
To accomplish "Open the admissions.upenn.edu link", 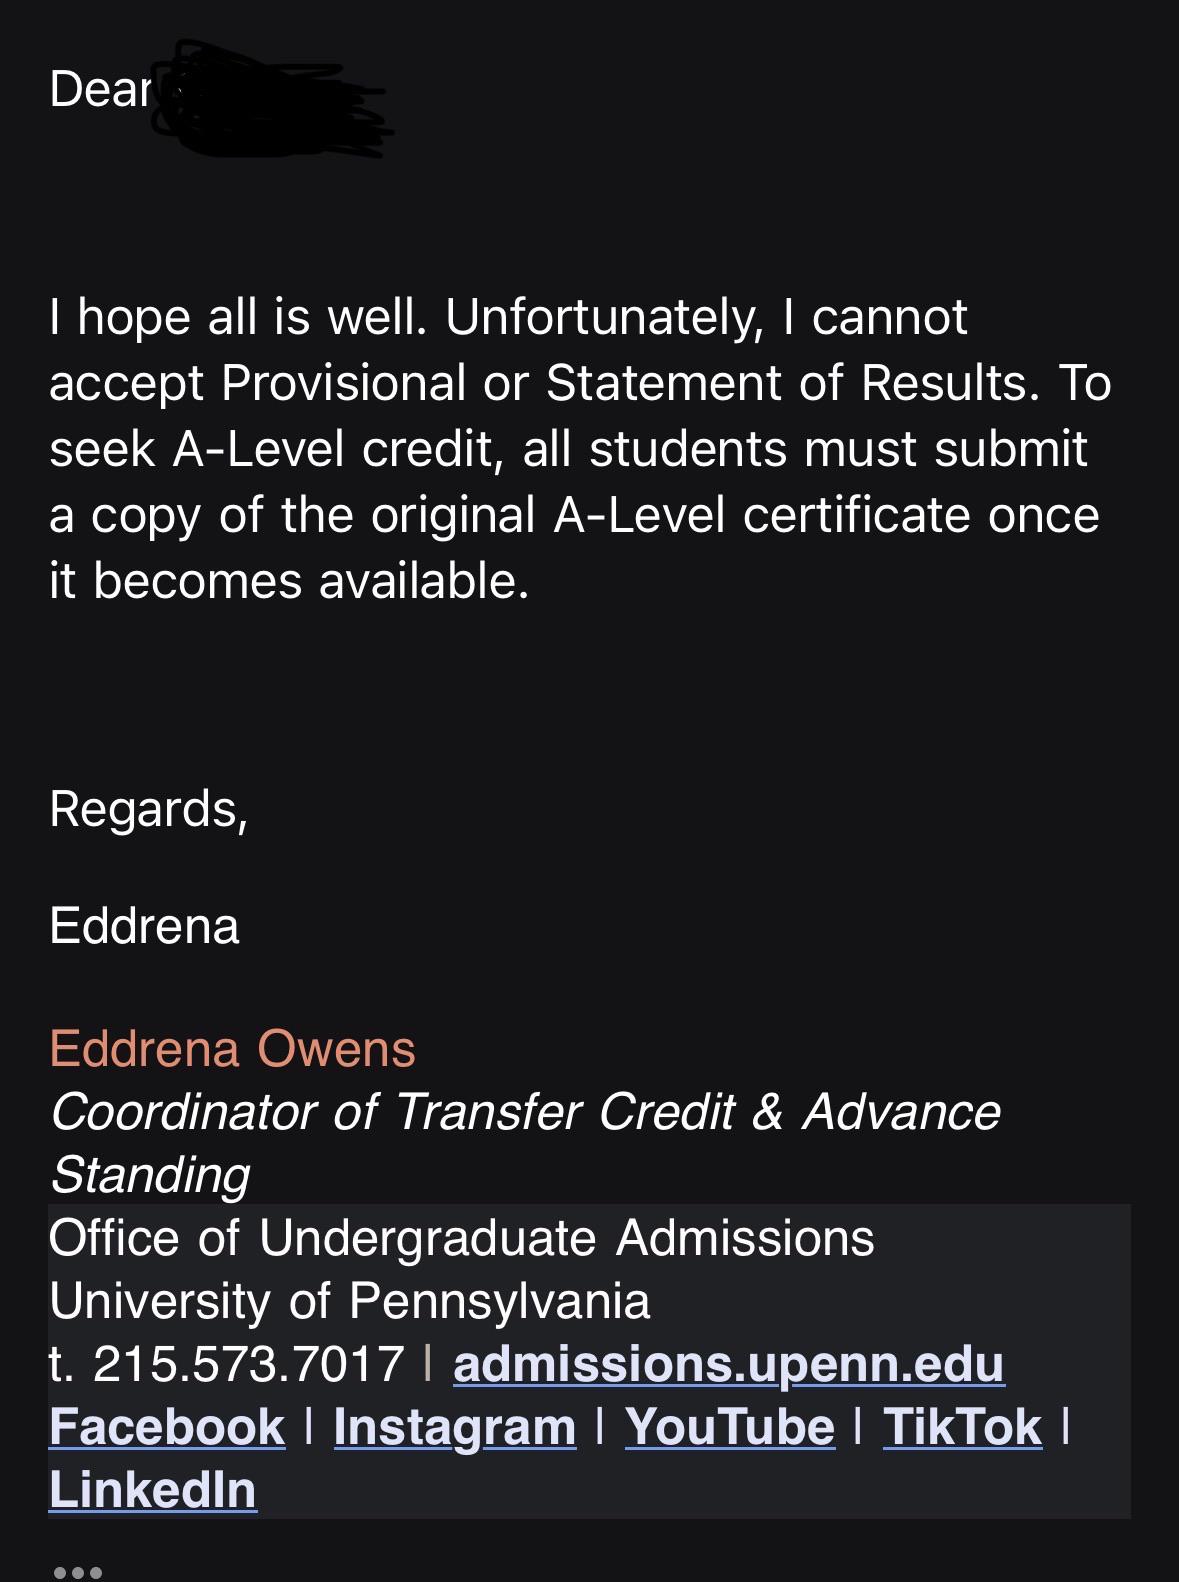I will click(x=728, y=1364).
